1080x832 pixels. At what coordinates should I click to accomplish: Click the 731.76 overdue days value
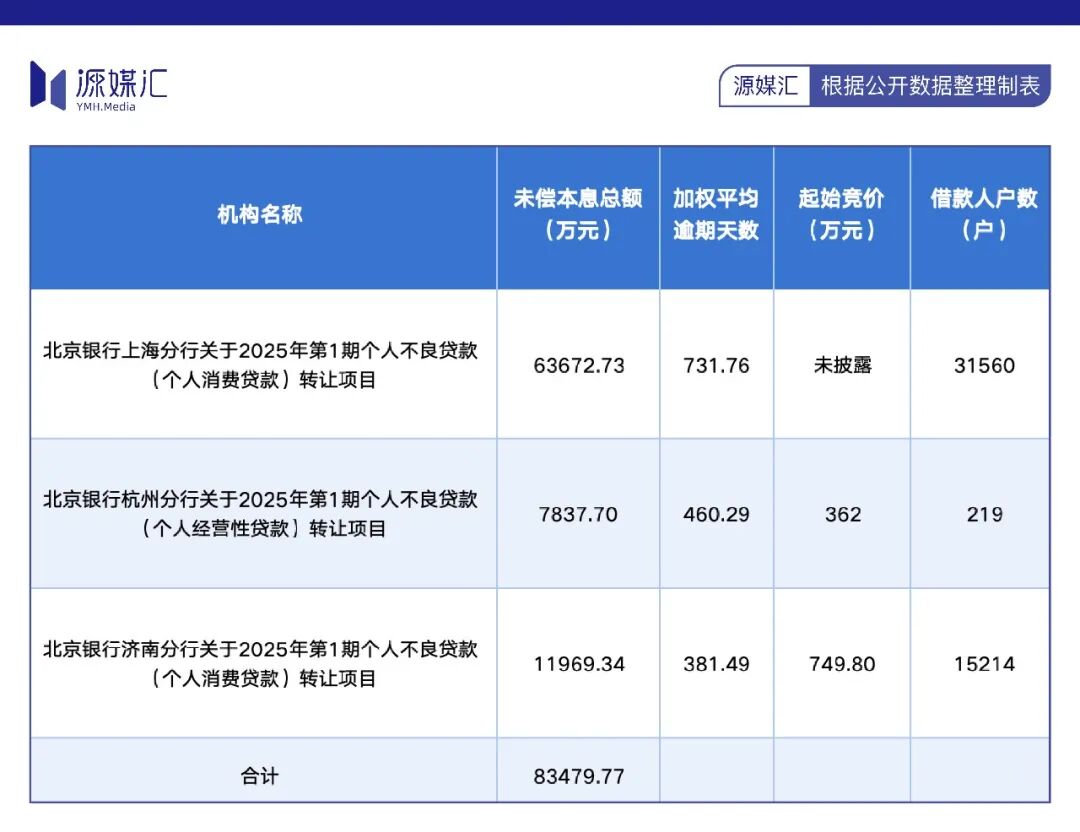[x=716, y=366]
